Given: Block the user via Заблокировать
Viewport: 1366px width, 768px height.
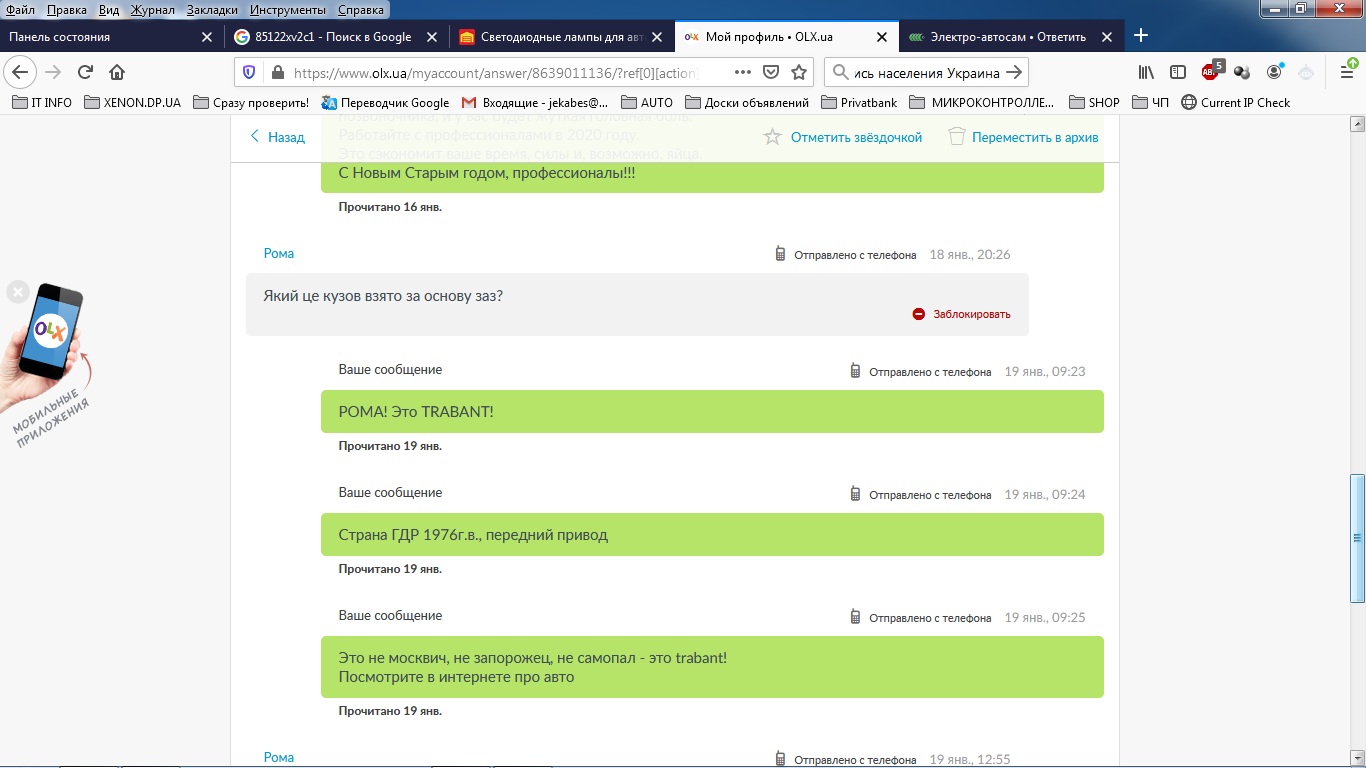Looking at the screenshot, I should [961, 314].
